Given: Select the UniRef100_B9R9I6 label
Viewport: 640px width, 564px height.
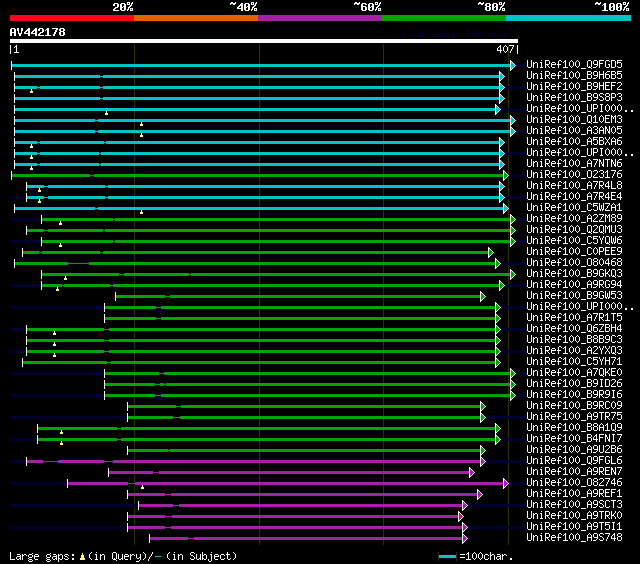Looking at the screenshot, I should (x=574, y=395).
